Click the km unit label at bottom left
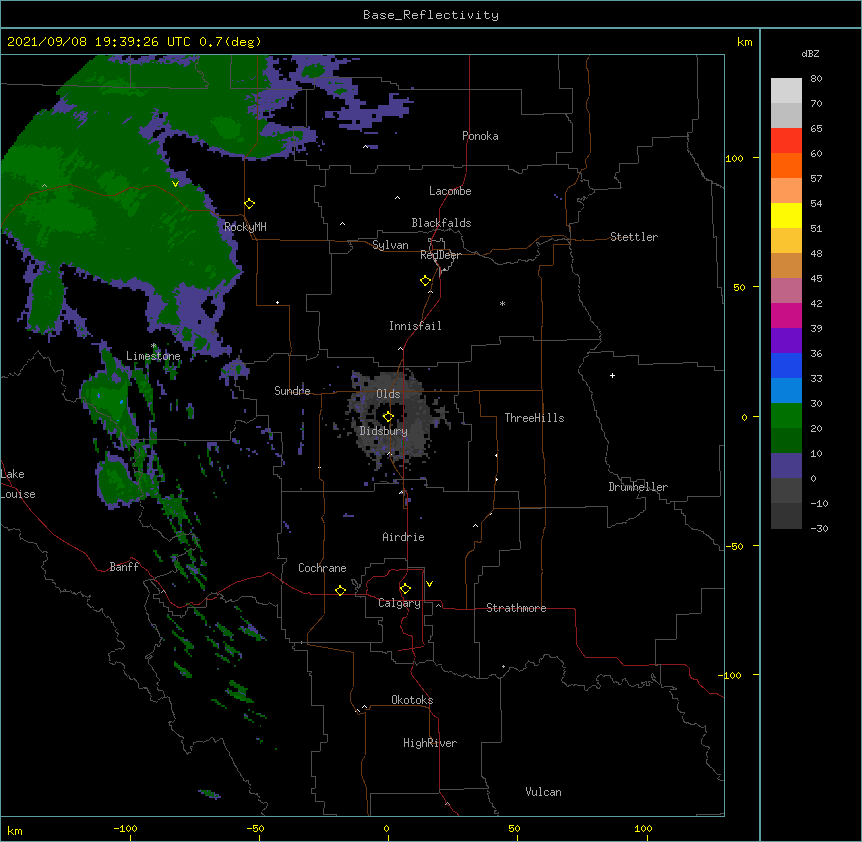 (15, 831)
